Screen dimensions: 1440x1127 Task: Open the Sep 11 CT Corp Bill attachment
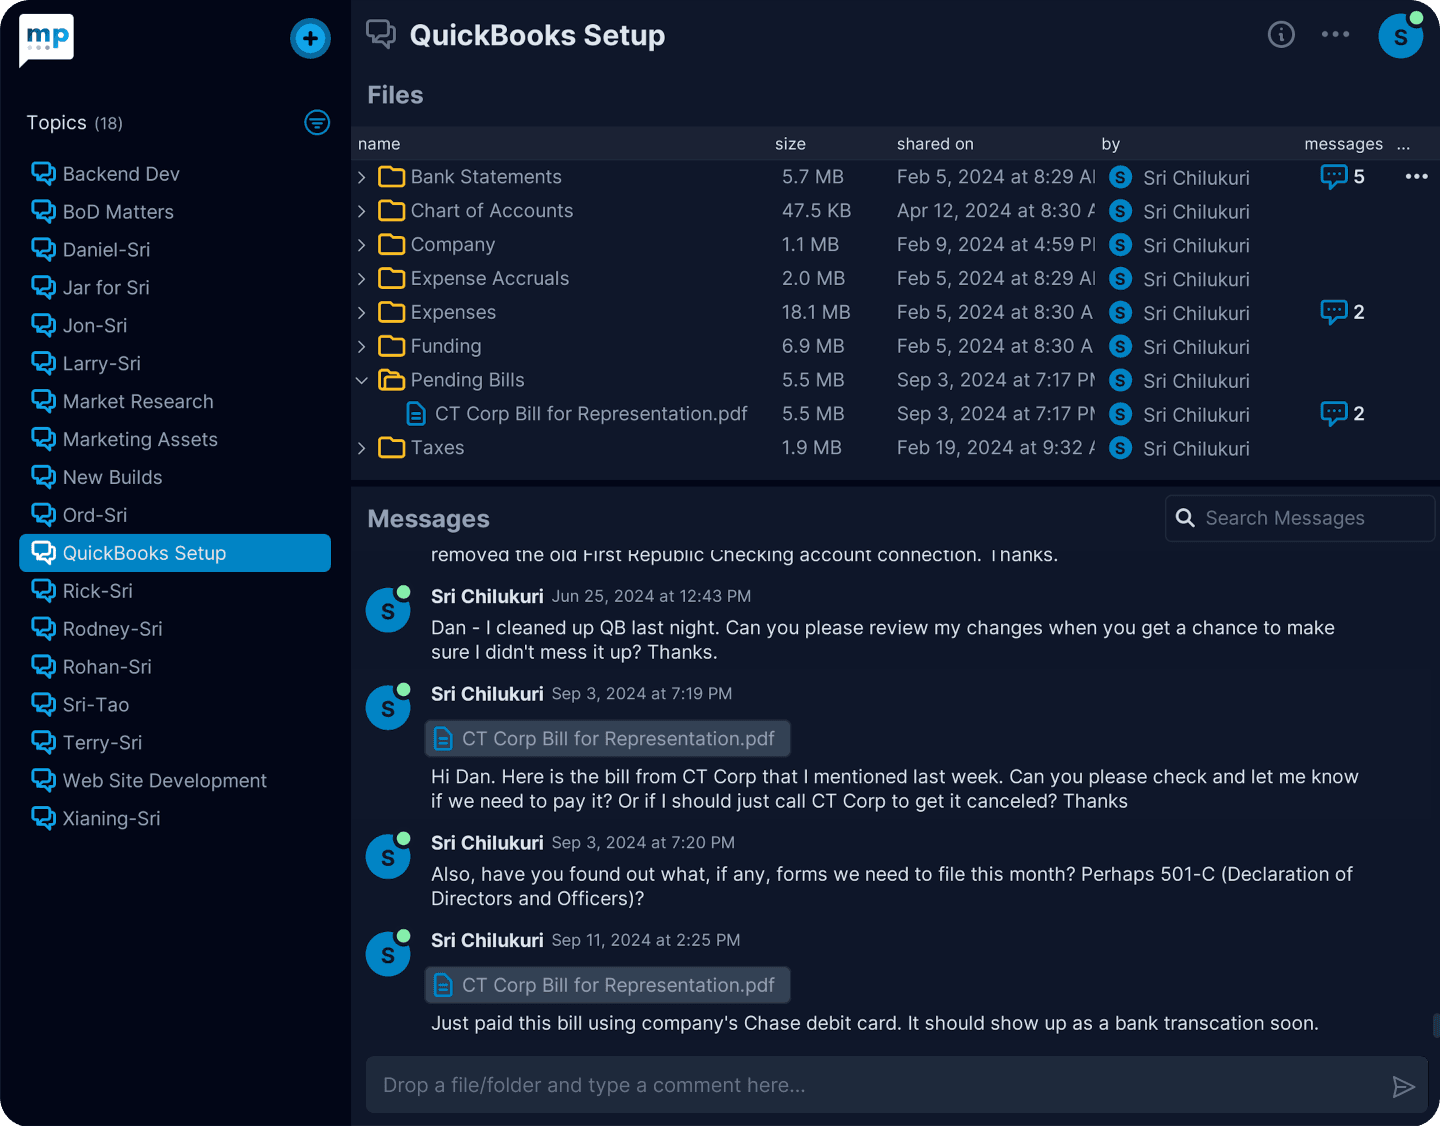[608, 985]
